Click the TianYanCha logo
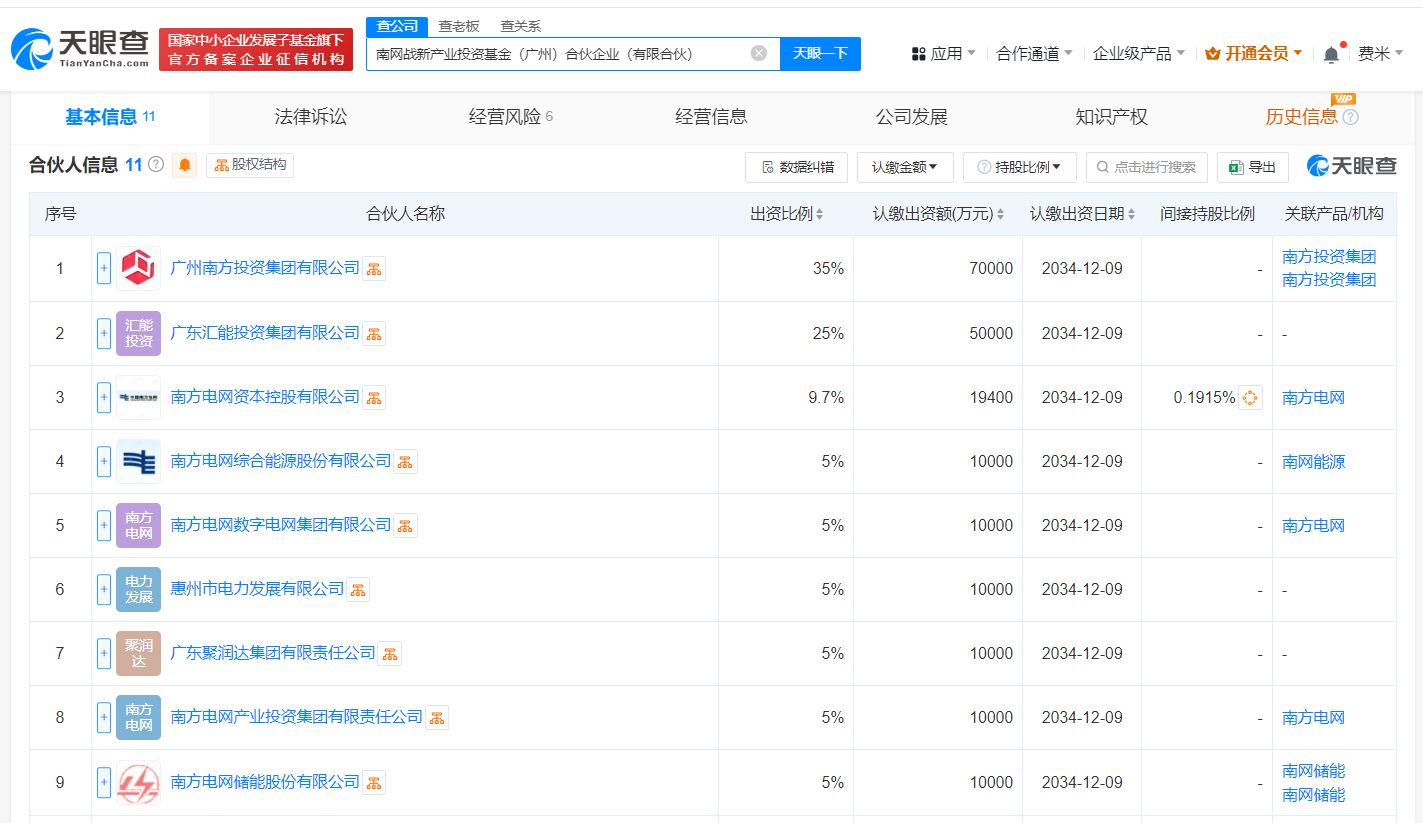The width and height of the screenshot is (1423, 823). (x=80, y=48)
